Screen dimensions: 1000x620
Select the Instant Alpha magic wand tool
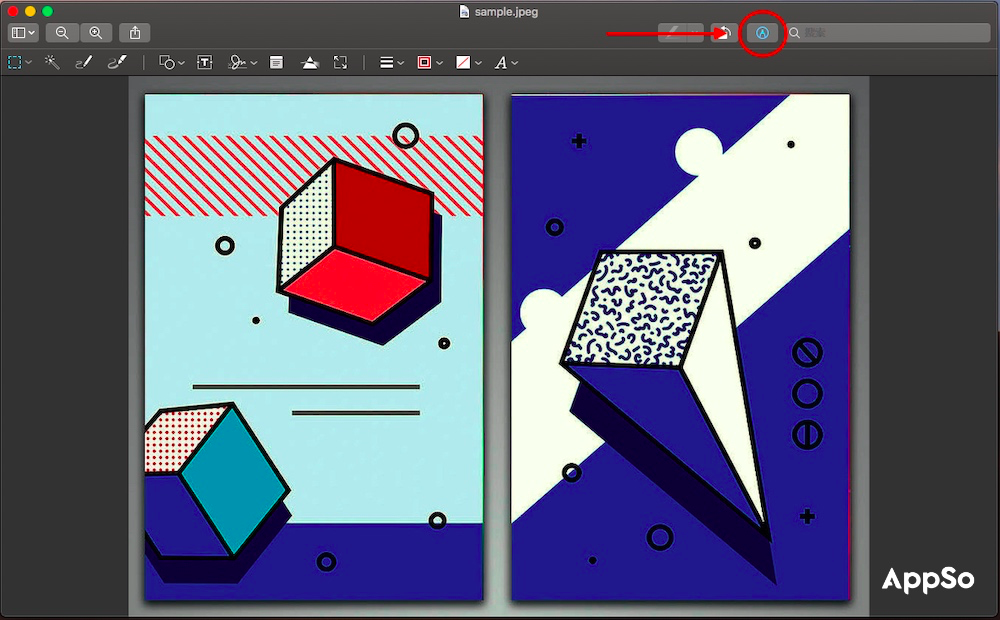click(x=52, y=62)
